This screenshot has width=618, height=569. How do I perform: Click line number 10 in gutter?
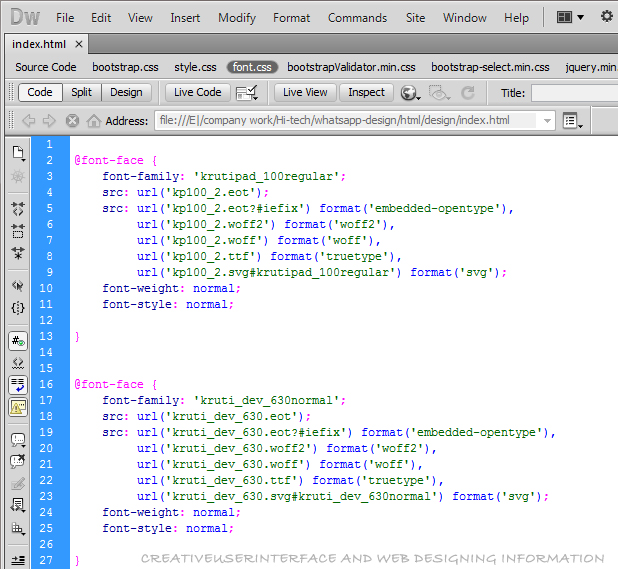[x=46, y=288]
